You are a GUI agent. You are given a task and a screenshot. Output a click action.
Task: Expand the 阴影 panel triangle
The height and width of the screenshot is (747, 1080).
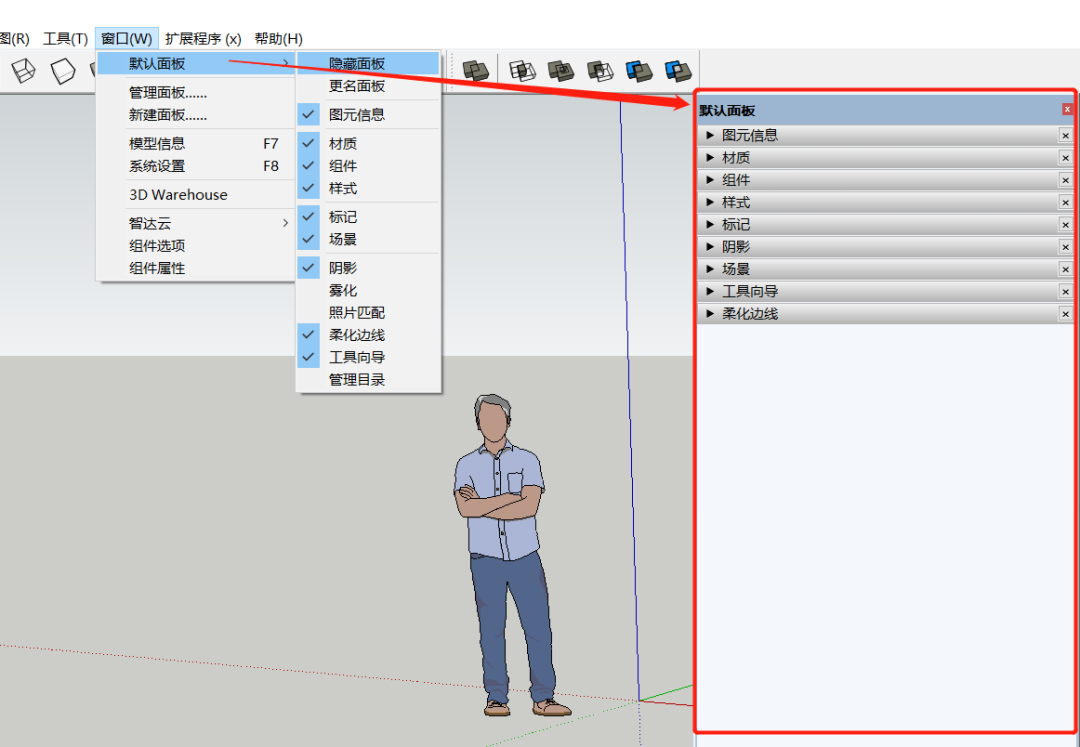coord(710,246)
